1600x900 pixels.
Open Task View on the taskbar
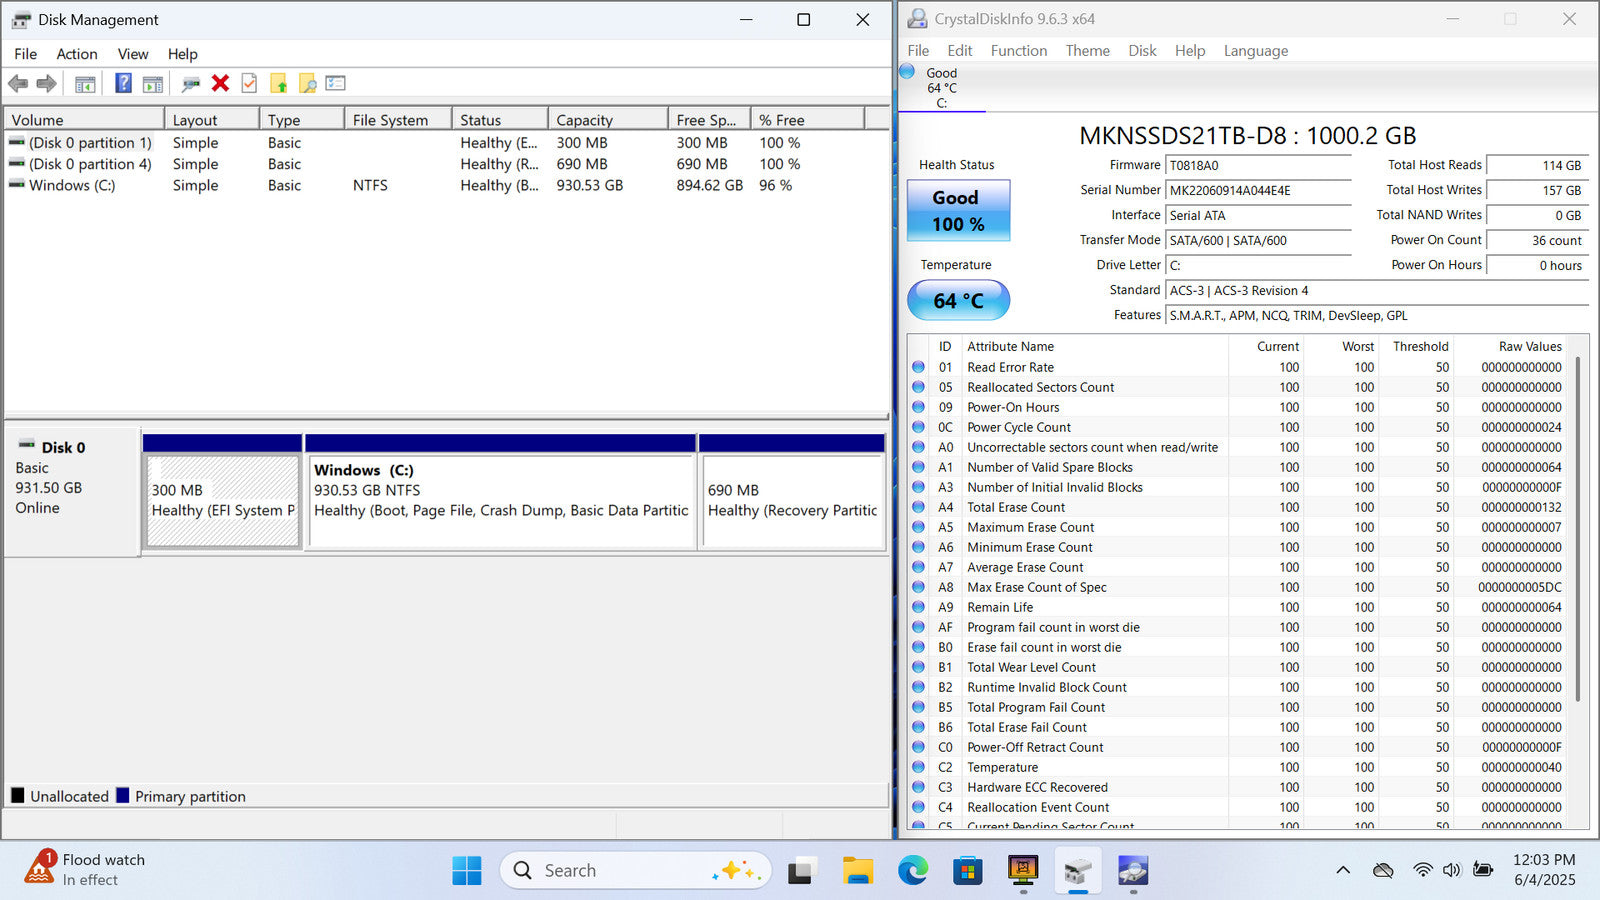pos(800,871)
